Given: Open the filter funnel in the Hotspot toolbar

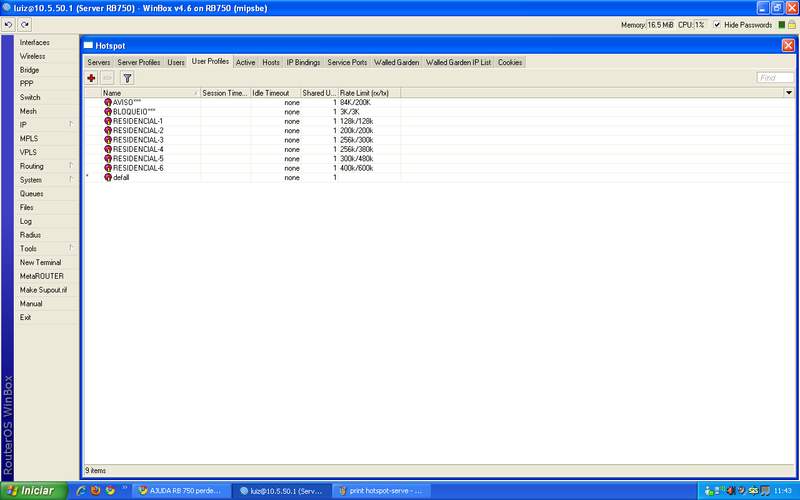Looking at the screenshot, I should tap(127, 78).
